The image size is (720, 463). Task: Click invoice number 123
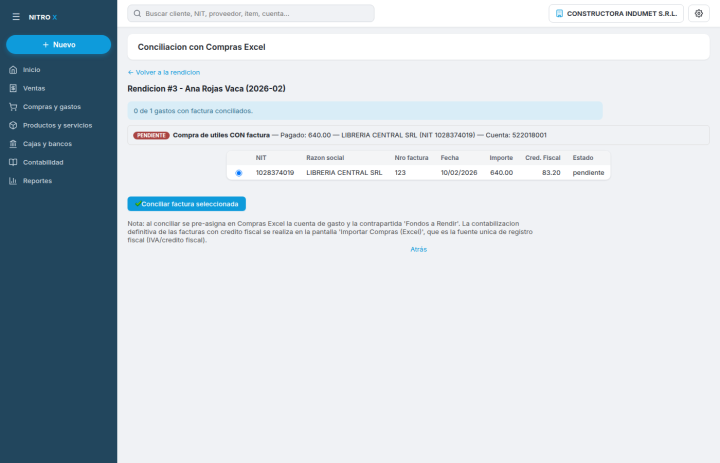tap(400, 173)
